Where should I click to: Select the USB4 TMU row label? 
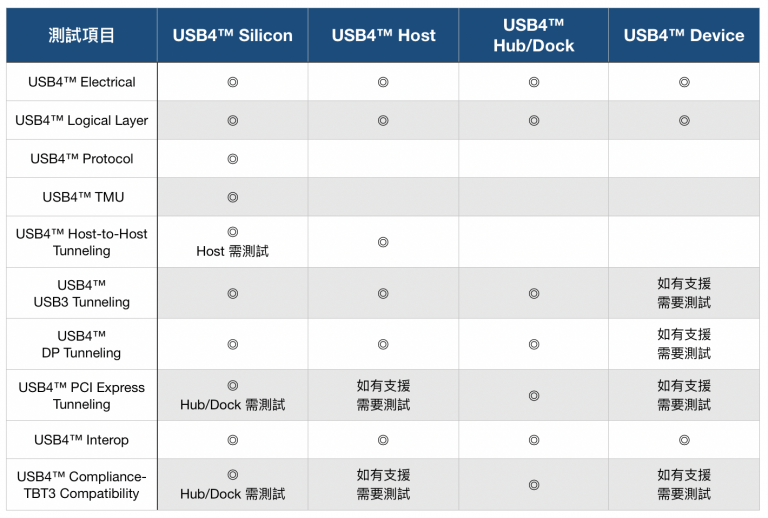pyautogui.click(x=81, y=197)
